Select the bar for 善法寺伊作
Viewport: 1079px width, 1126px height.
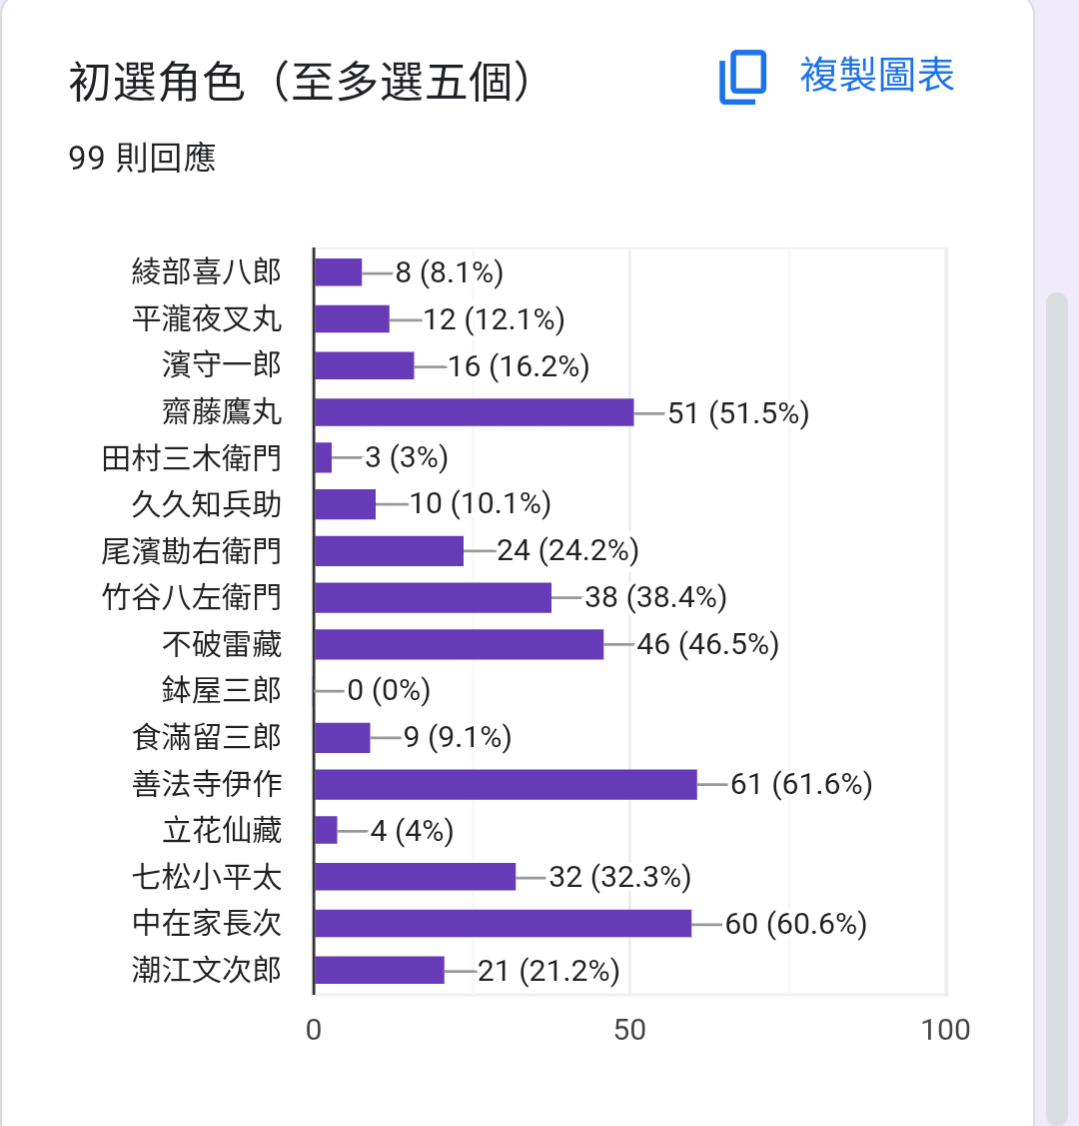click(505, 784)
